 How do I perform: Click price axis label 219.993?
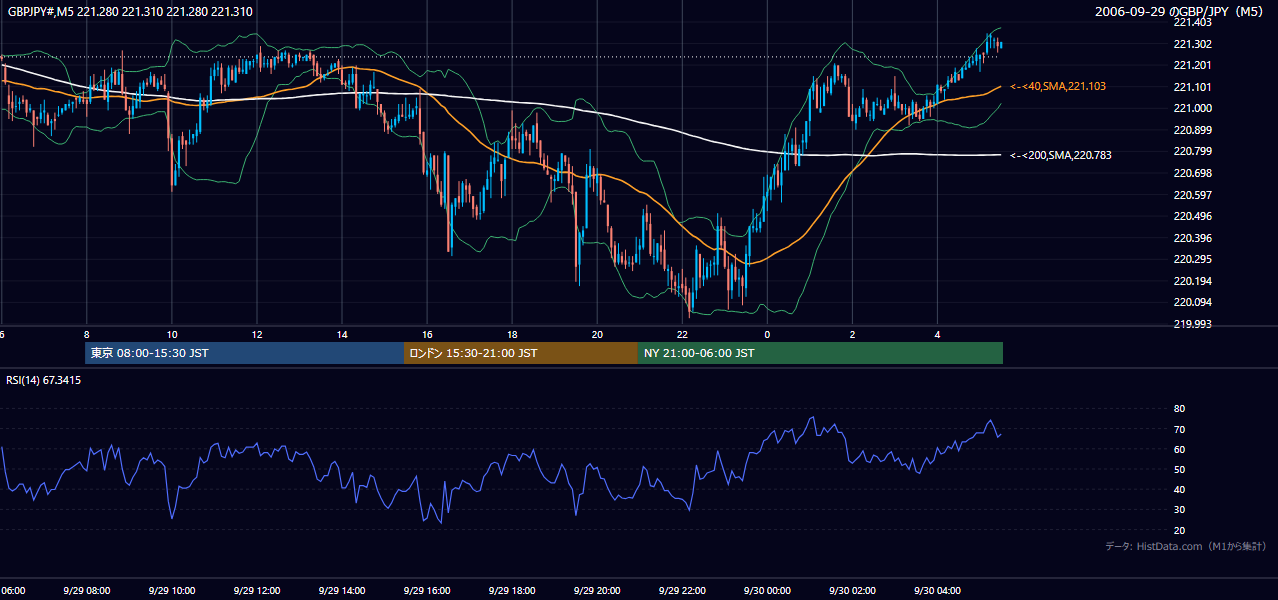point(1192,324)
